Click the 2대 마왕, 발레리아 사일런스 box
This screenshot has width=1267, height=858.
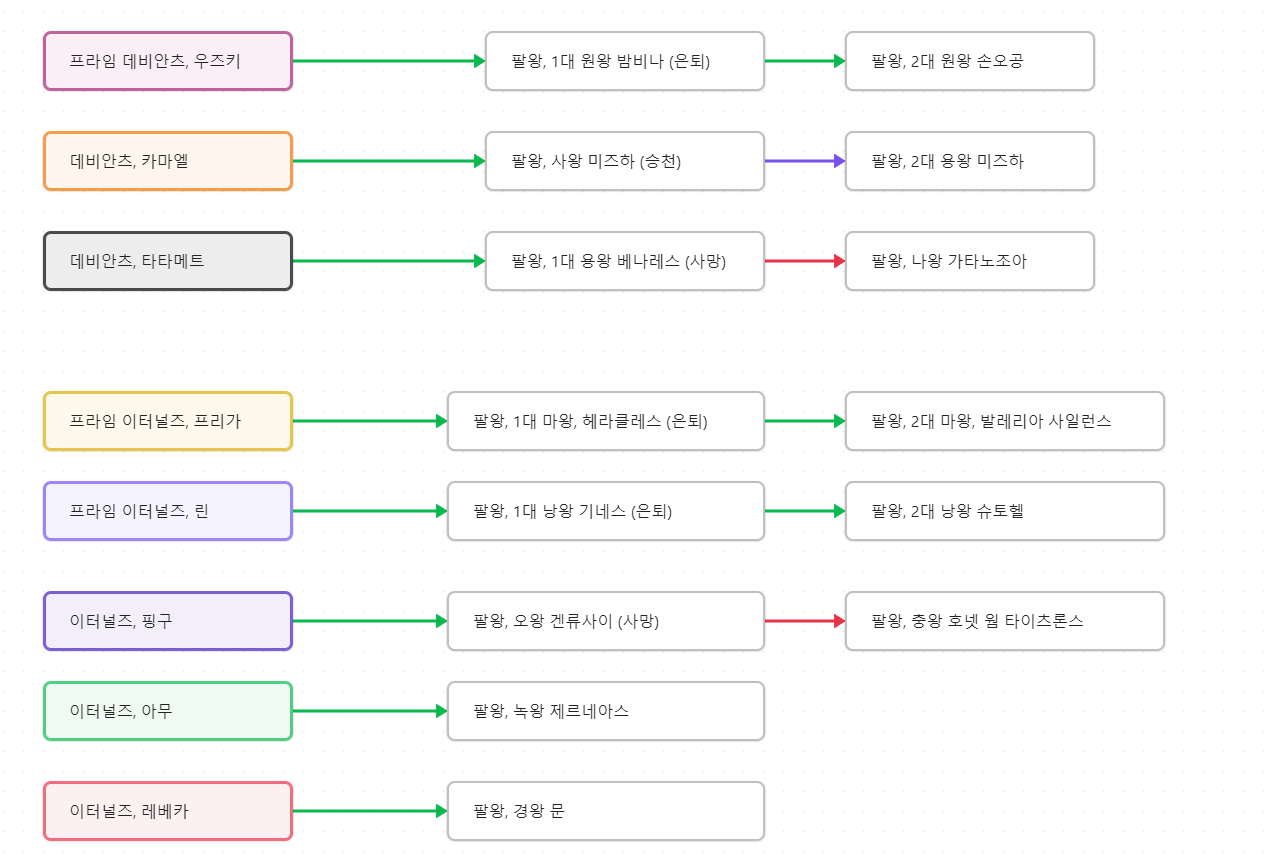click(x=1005, y=421)
